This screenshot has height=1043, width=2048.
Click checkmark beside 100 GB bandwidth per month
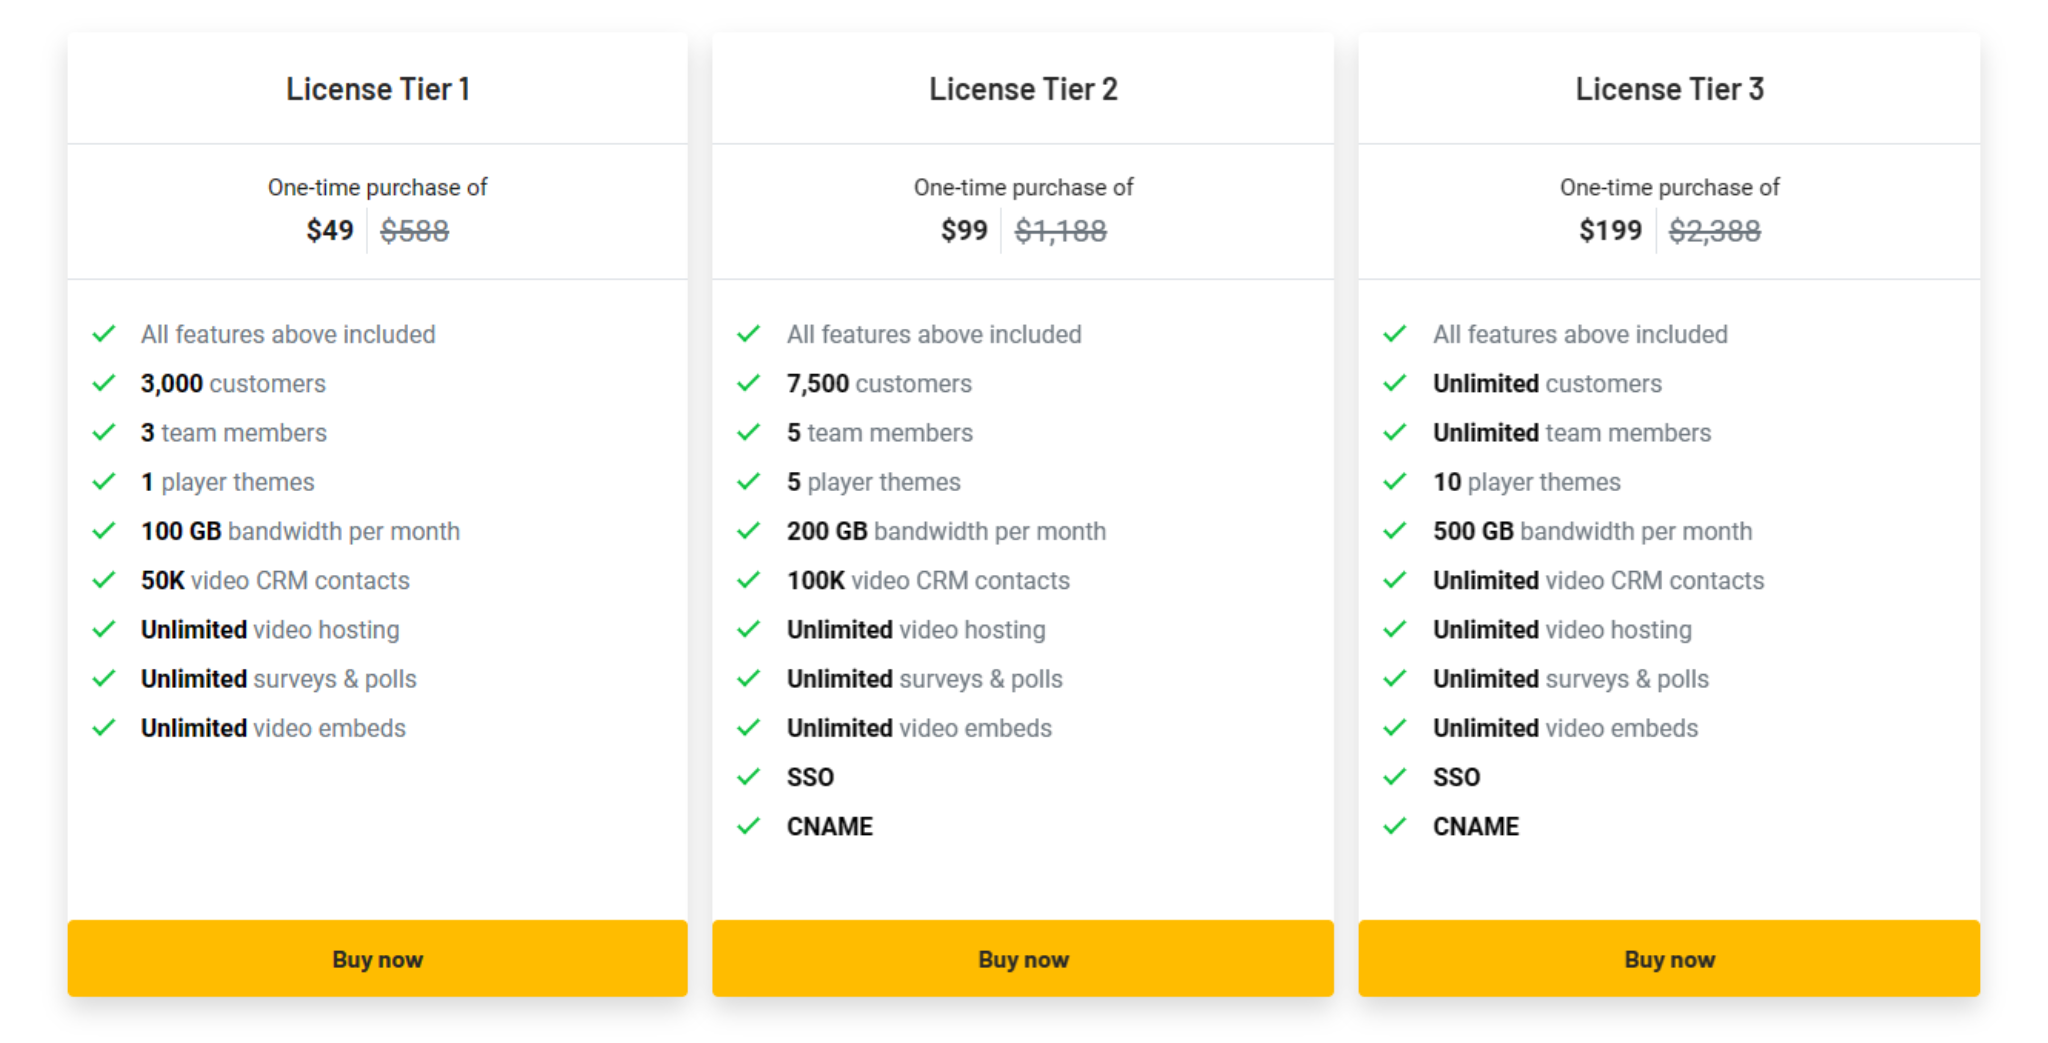(x=104, y=530)
